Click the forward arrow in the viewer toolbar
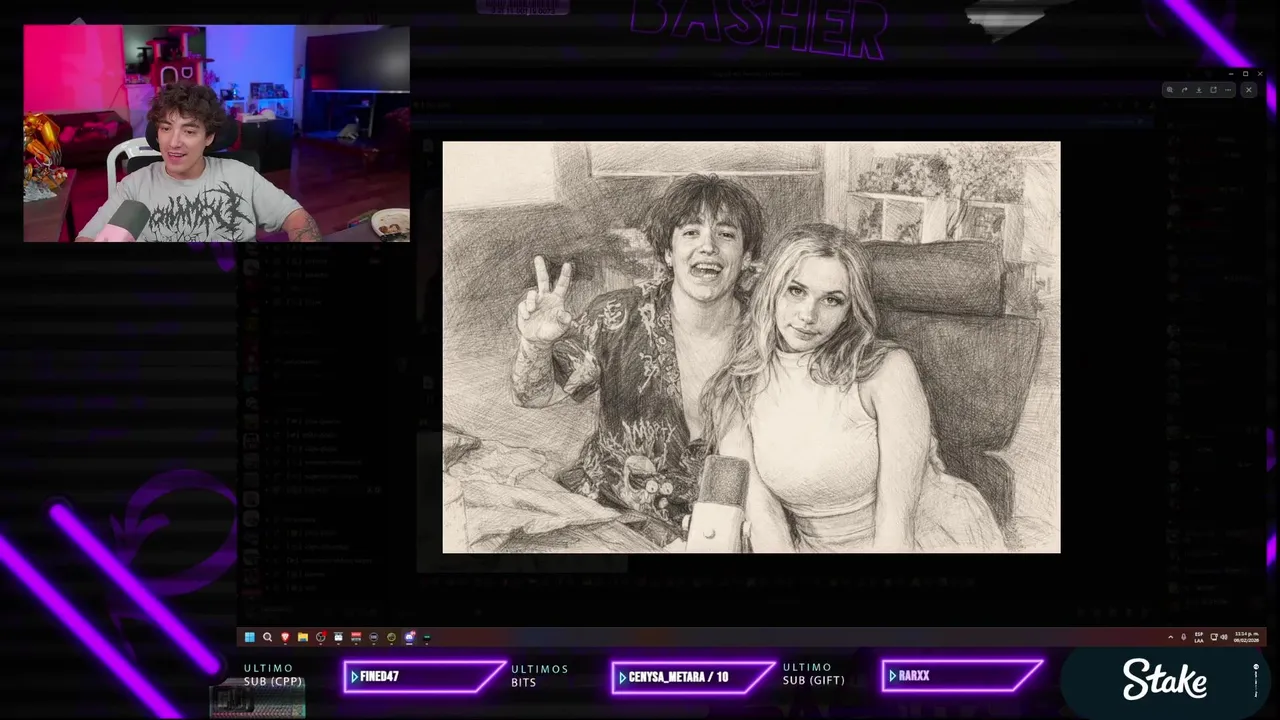This screenshot has height=720, width=1280. tap(1185, 90)
